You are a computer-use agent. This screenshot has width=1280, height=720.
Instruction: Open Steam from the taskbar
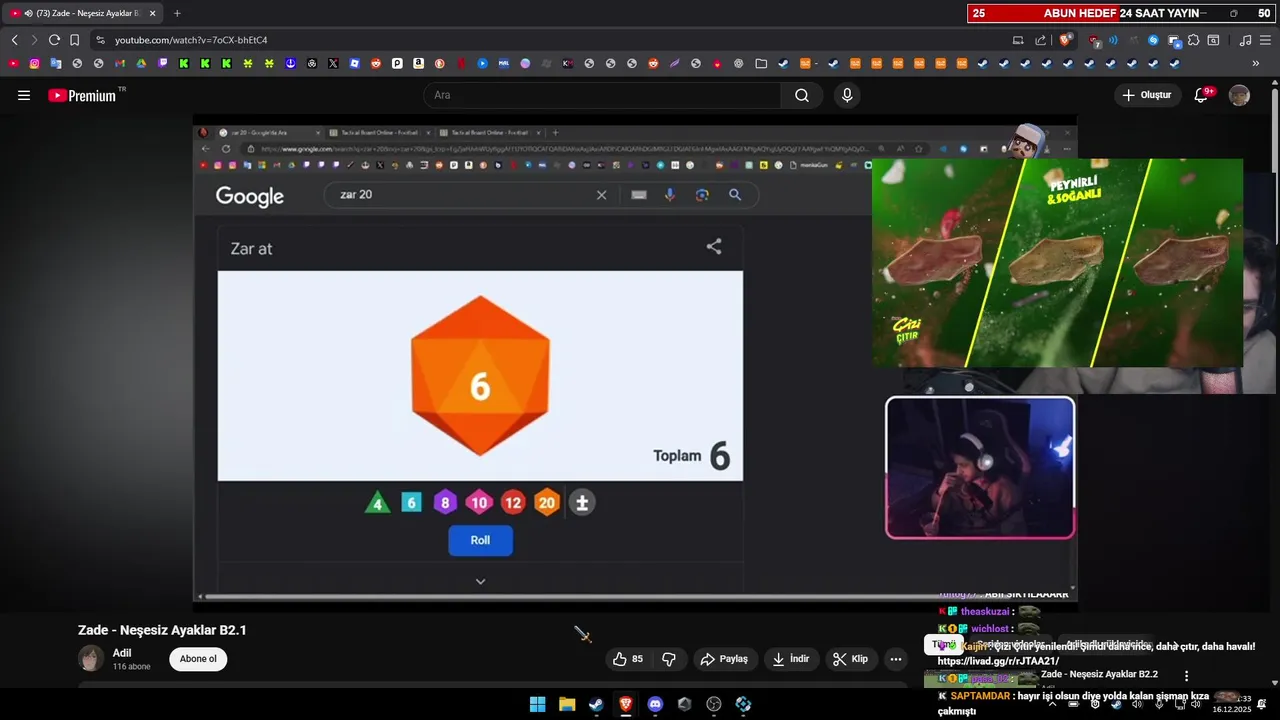pyautogui.click(x=596, y=704)
